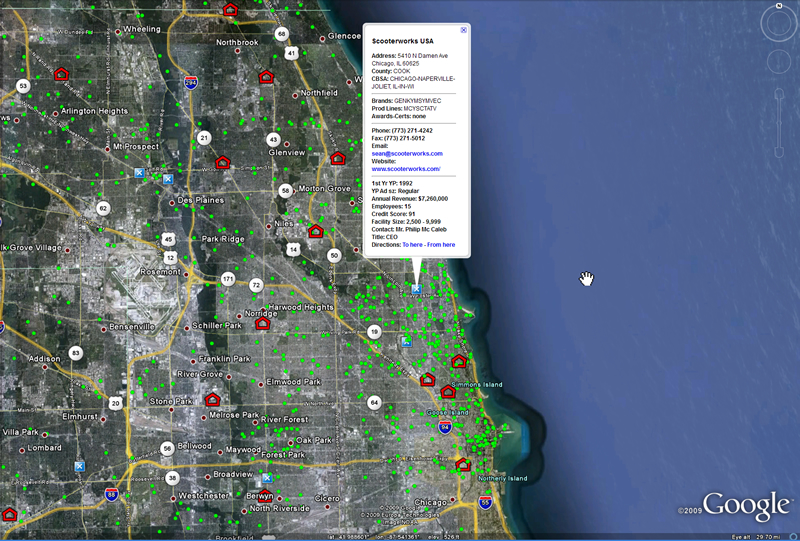Select red house marker above Northbrook
The height and width of the screenshot is (541, 800).
pos(231,9)
